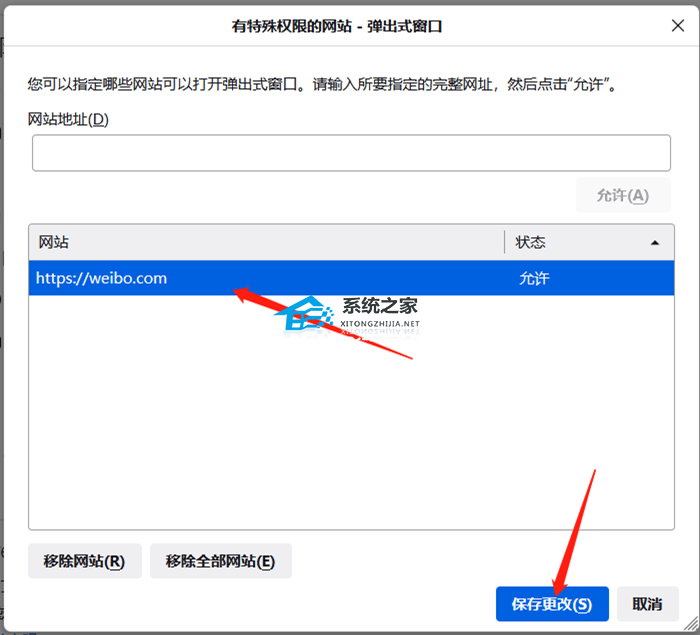Click the 网站地址(D) label
Screen dimensions: 700x635
[x=68, y=119]
